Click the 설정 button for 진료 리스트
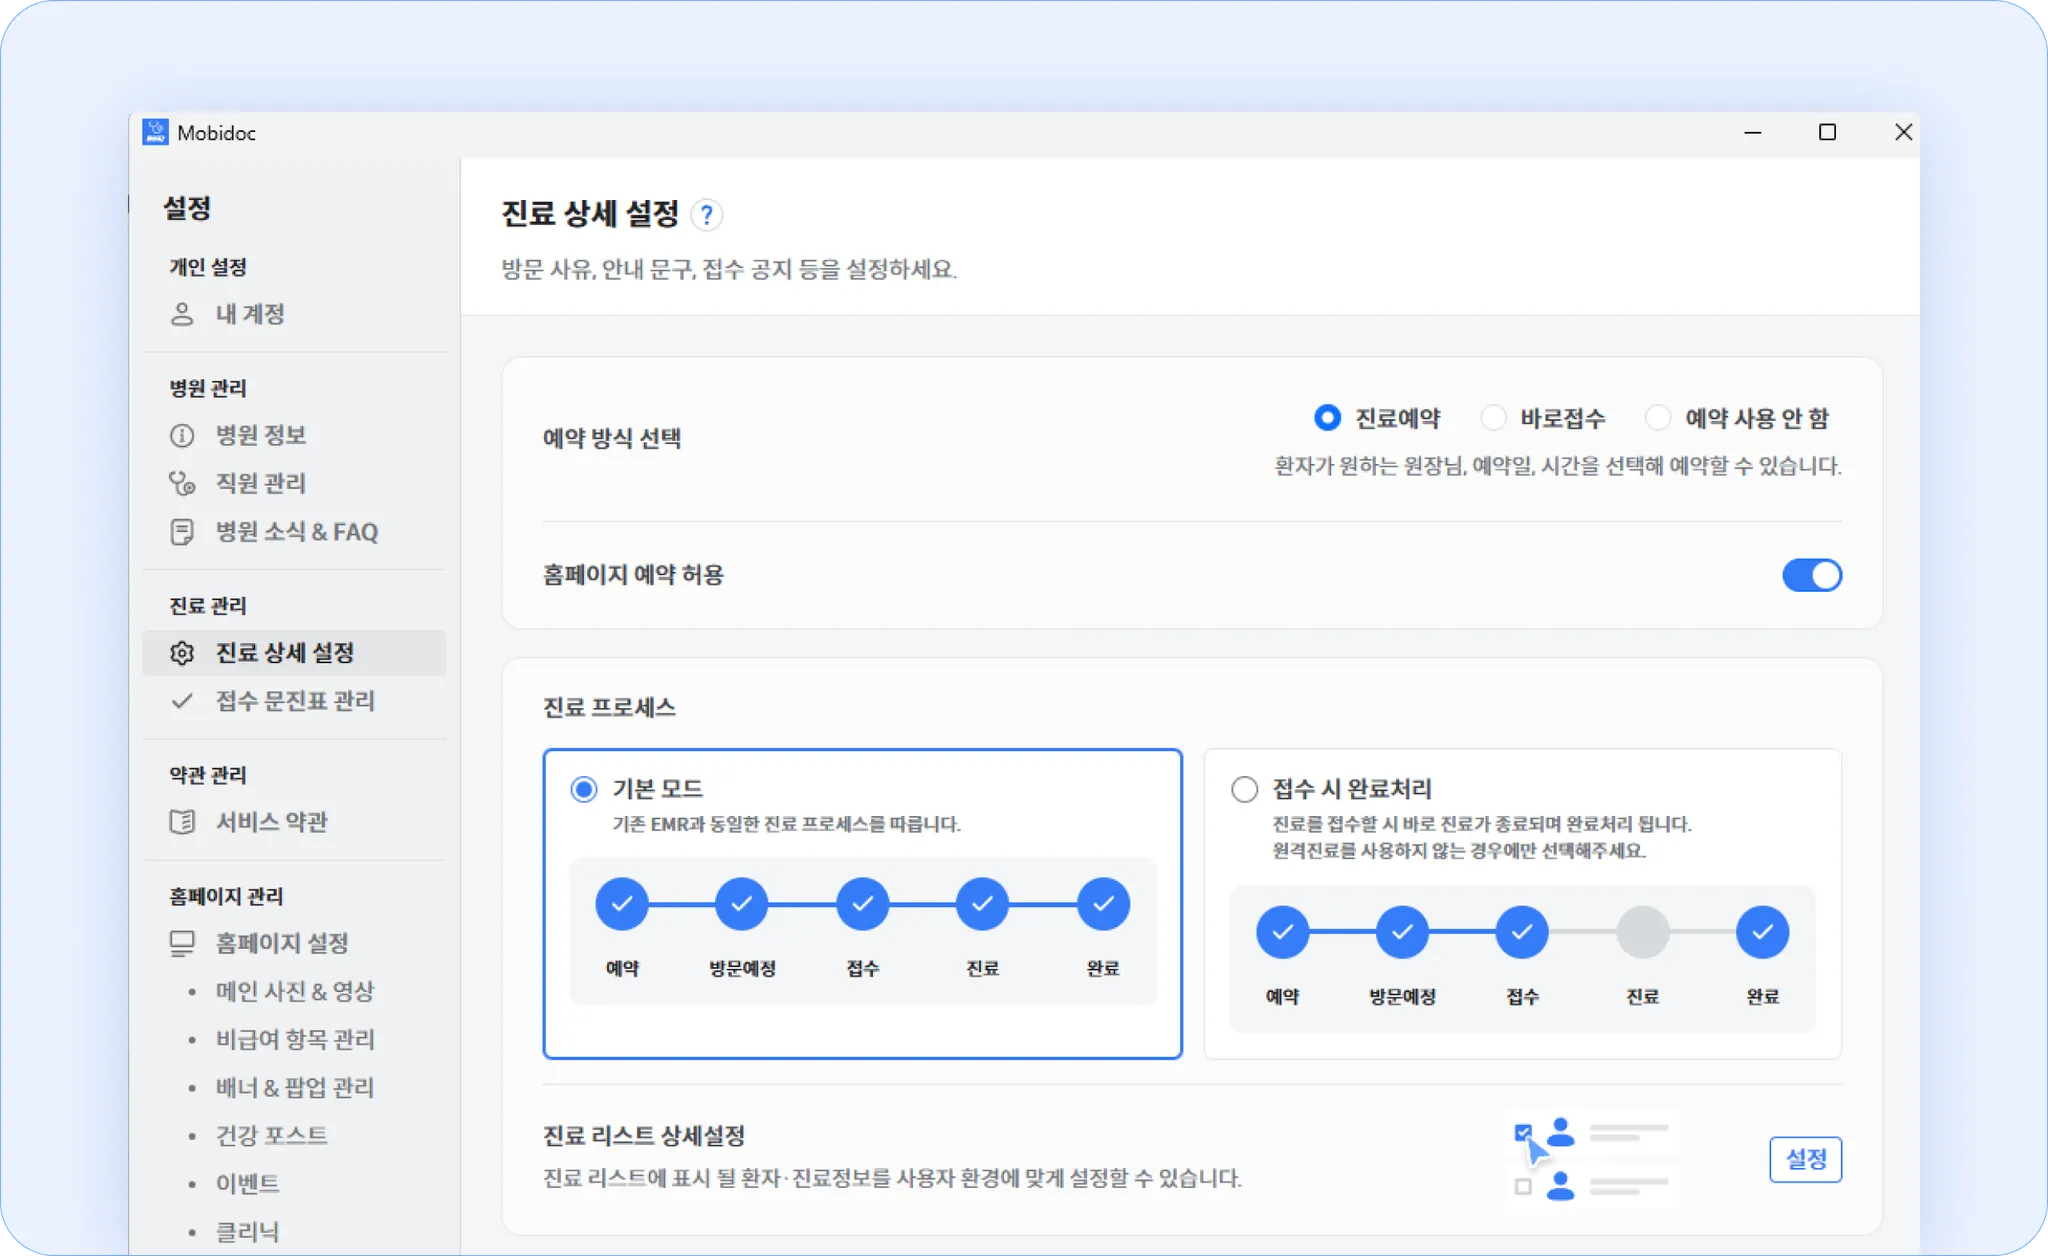Screen dimensions: 2048x1256 1805,1159
